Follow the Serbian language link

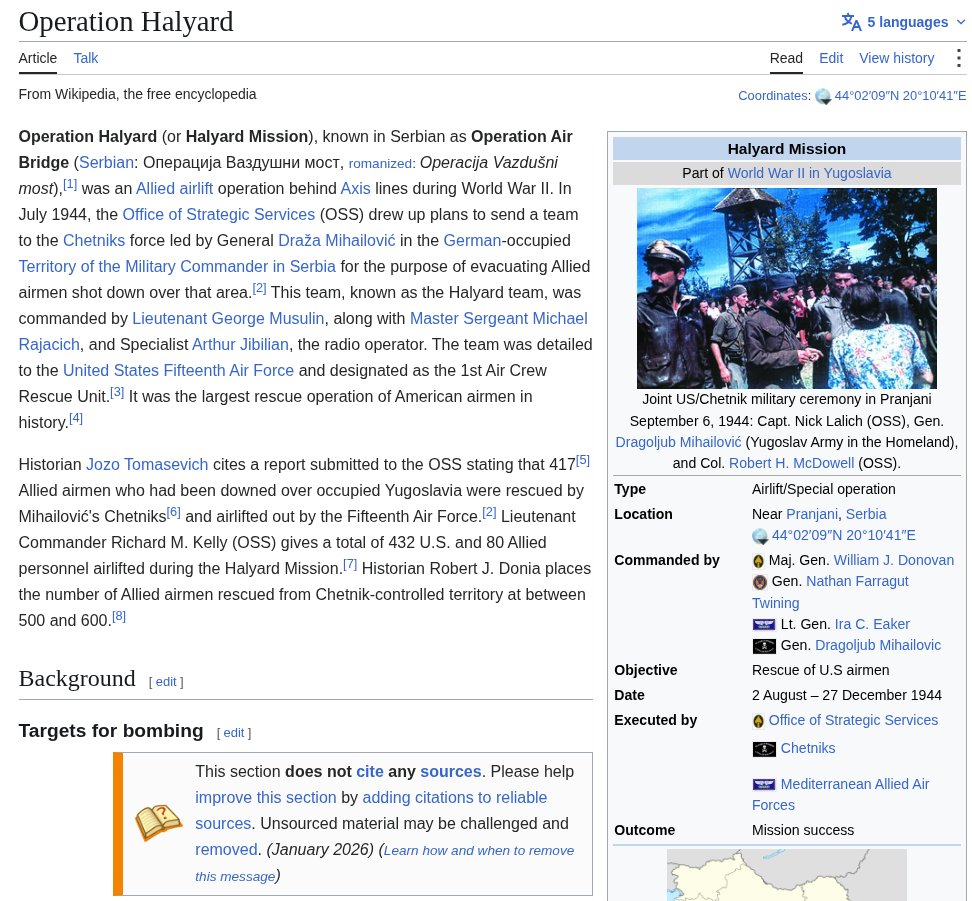click(x=106, y=162)
